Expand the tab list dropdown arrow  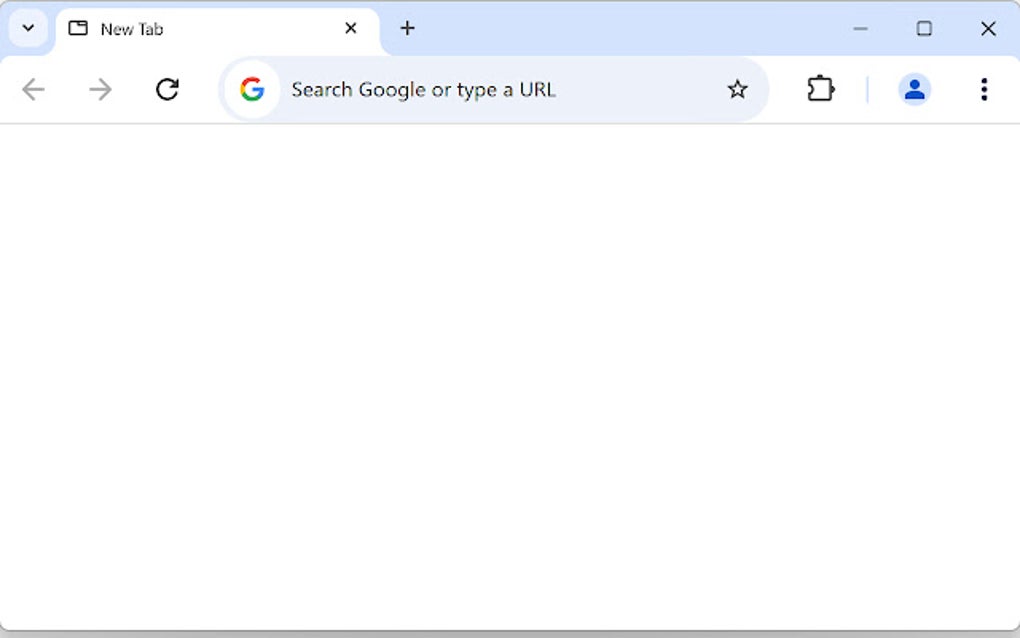[x=27, y=28]
